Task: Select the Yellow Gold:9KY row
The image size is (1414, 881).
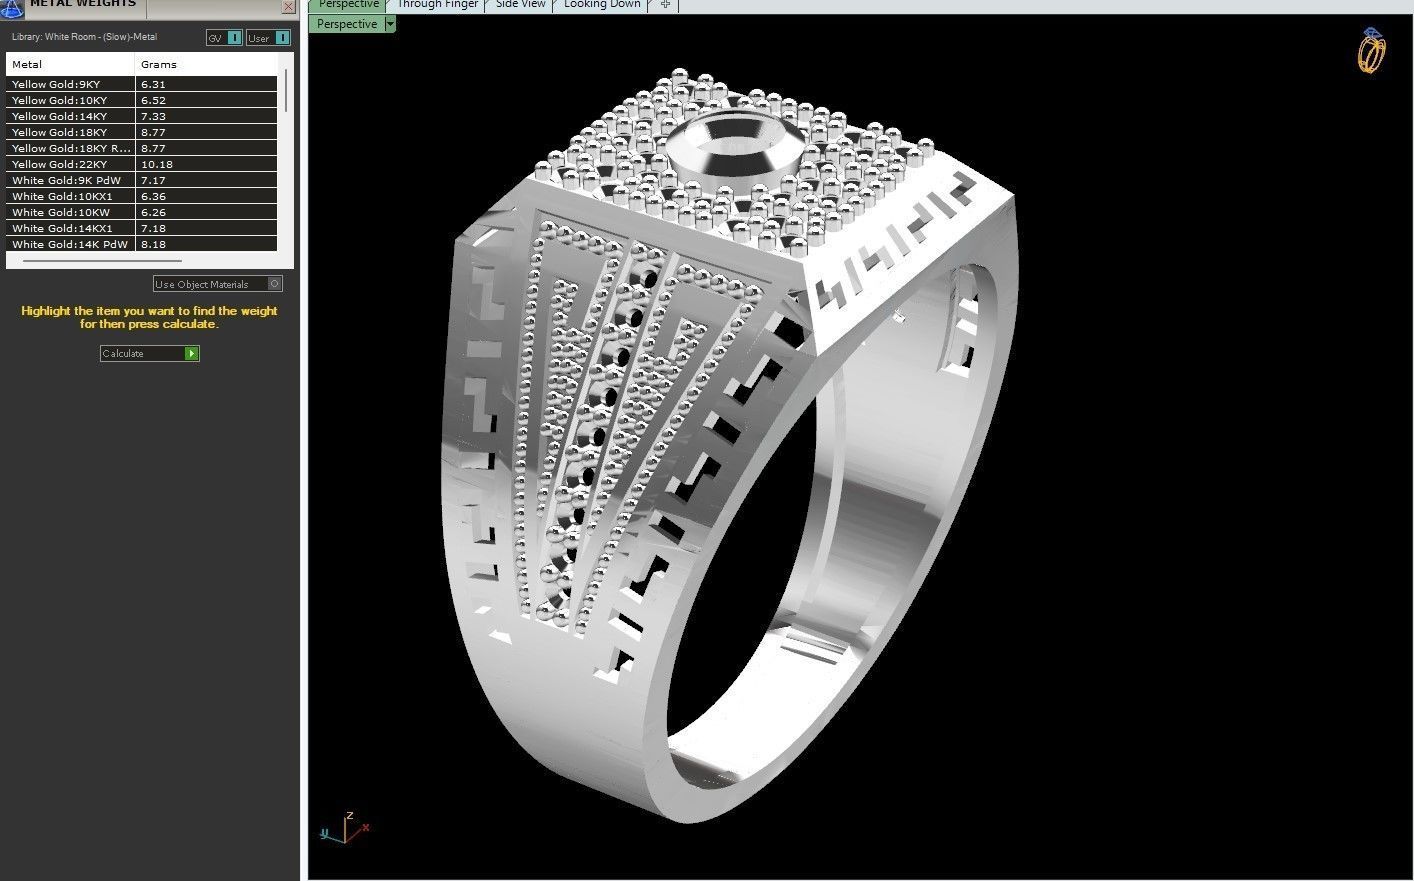Action: point(142,84)
